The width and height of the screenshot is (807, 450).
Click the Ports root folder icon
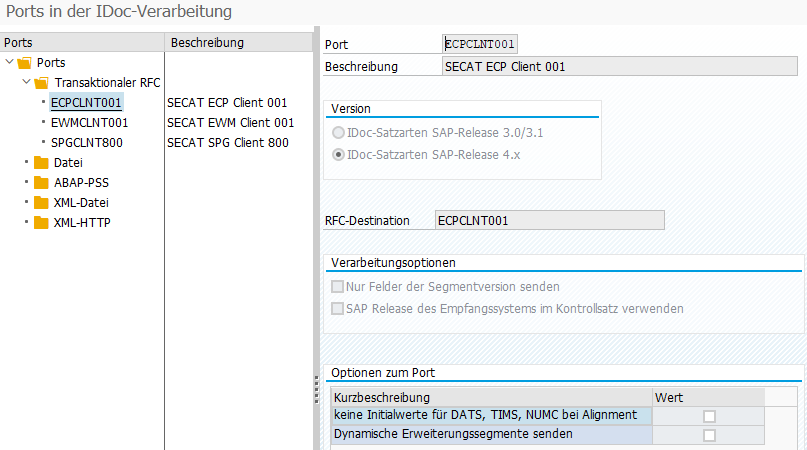point(25,63)
